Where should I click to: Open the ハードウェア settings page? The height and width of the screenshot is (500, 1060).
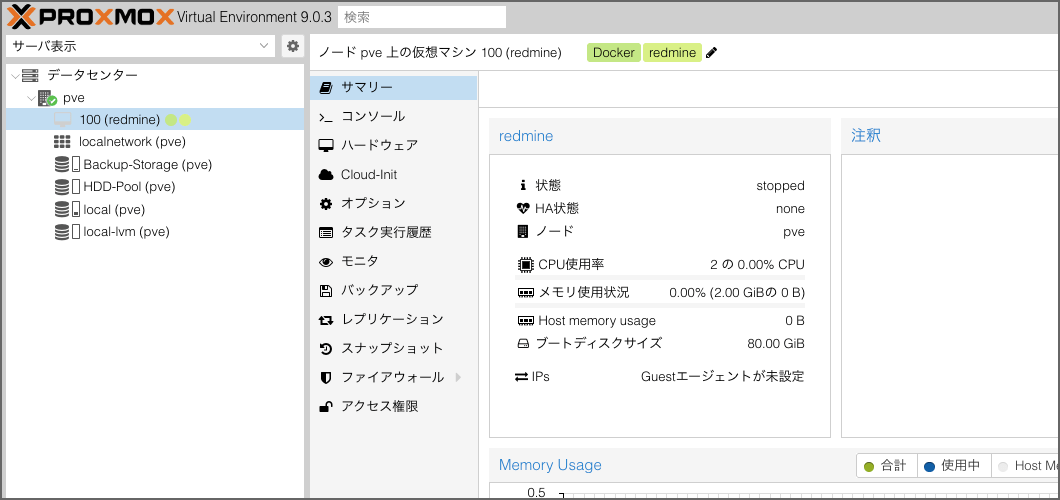[x=379, y=146]
